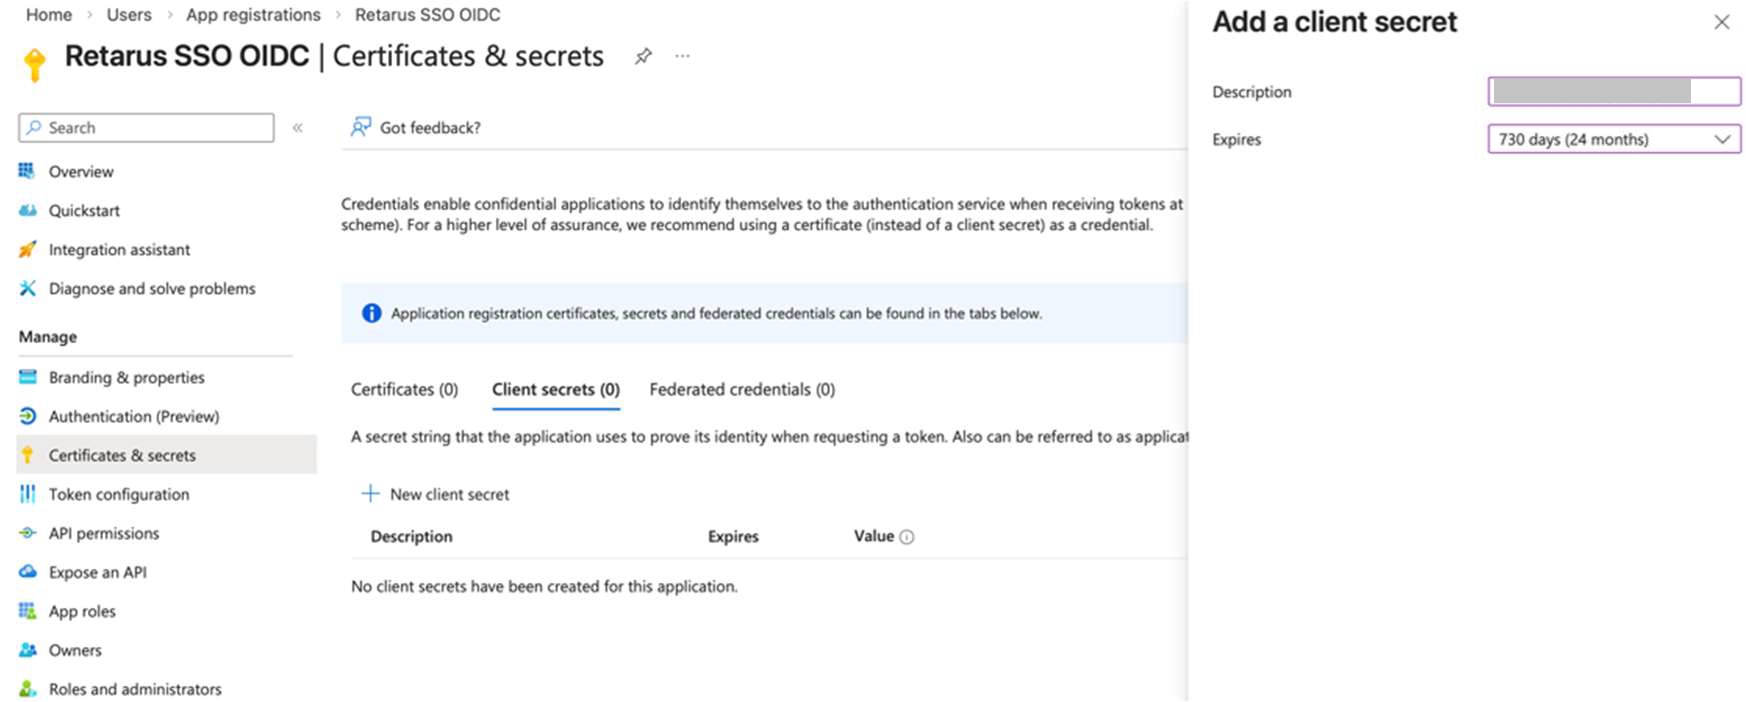Open API permissions

tap(104, 534)
